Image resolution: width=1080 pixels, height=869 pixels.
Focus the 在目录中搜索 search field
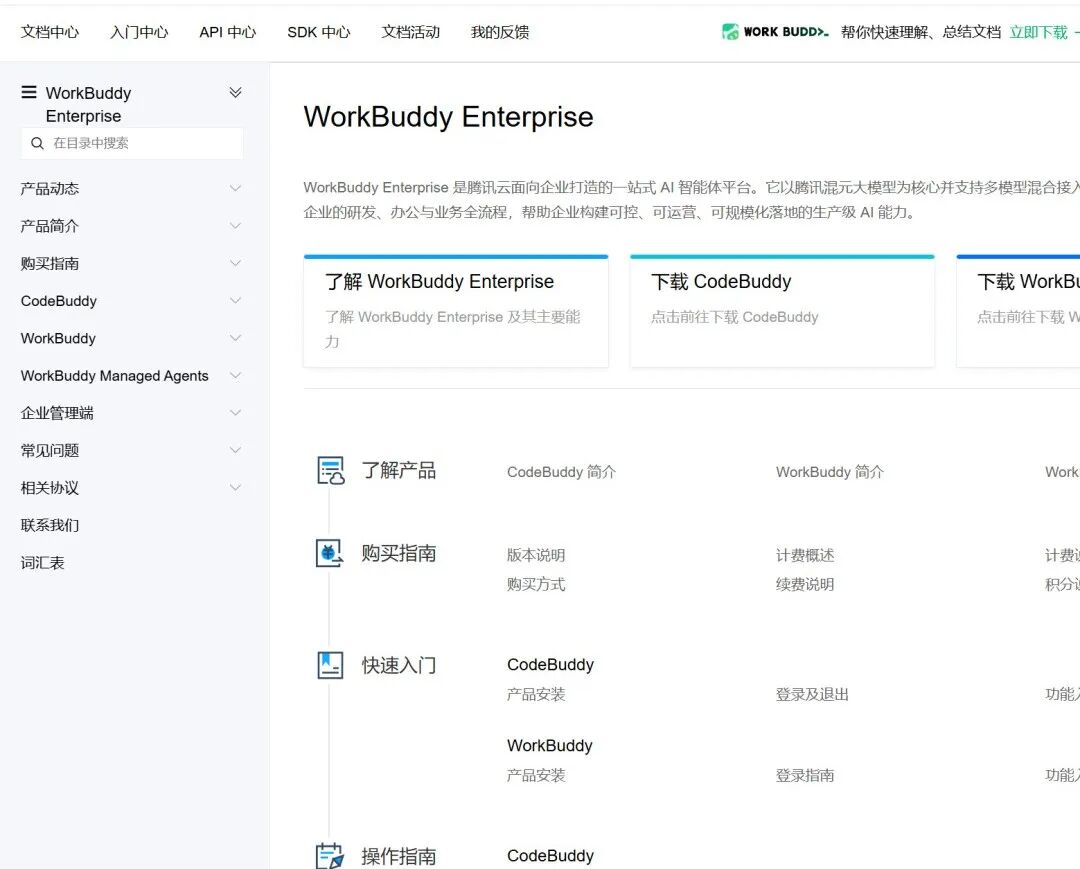coord(132,143)
